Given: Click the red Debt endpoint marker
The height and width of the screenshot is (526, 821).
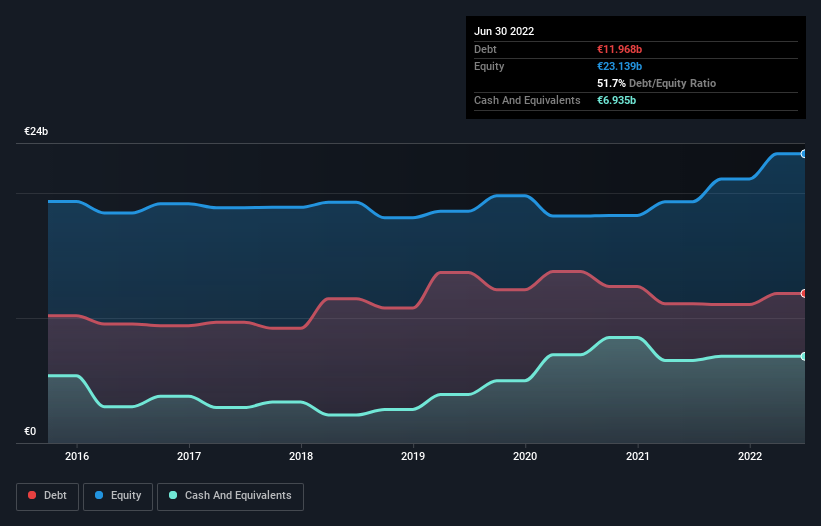Looking at the screenshot, I should tap(804, 294).
